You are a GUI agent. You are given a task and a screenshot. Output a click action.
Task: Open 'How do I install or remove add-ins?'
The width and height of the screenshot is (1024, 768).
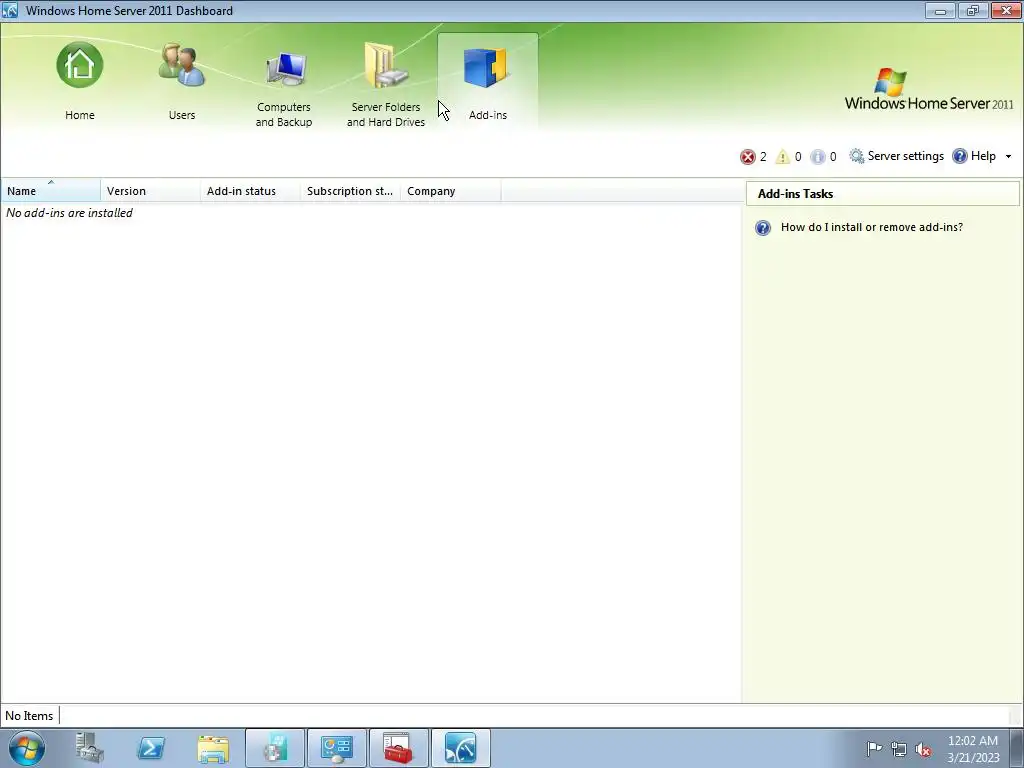point(871,227)
